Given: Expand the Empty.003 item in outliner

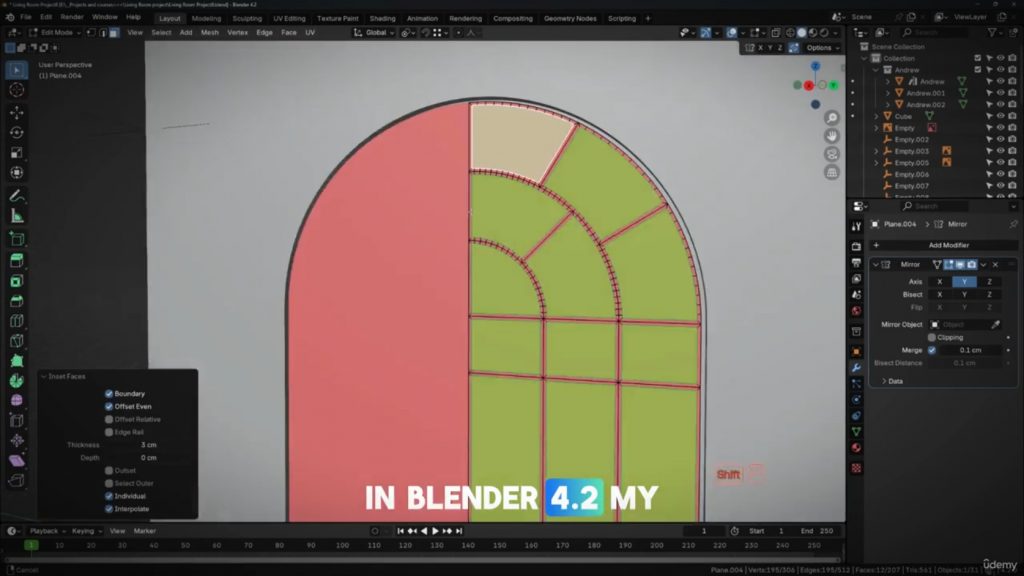Looking at the screenshot, I should tap(876, 151).
